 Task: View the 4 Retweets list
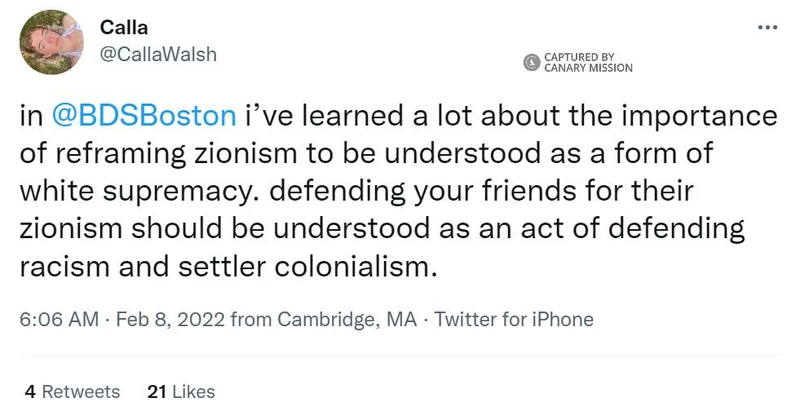coord(72,392)
